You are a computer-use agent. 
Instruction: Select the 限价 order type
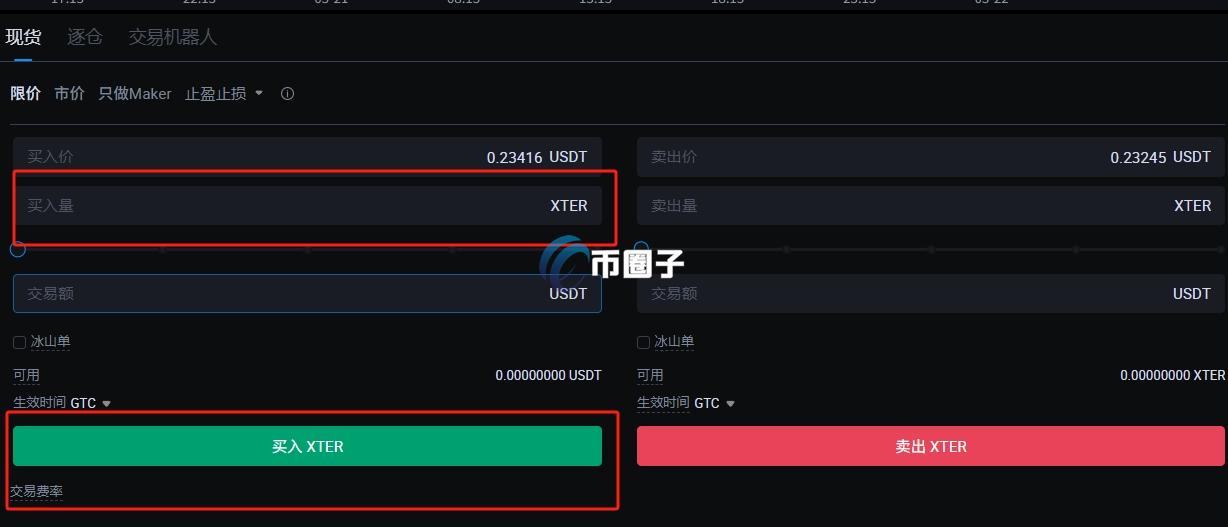(x=25, y=93)
